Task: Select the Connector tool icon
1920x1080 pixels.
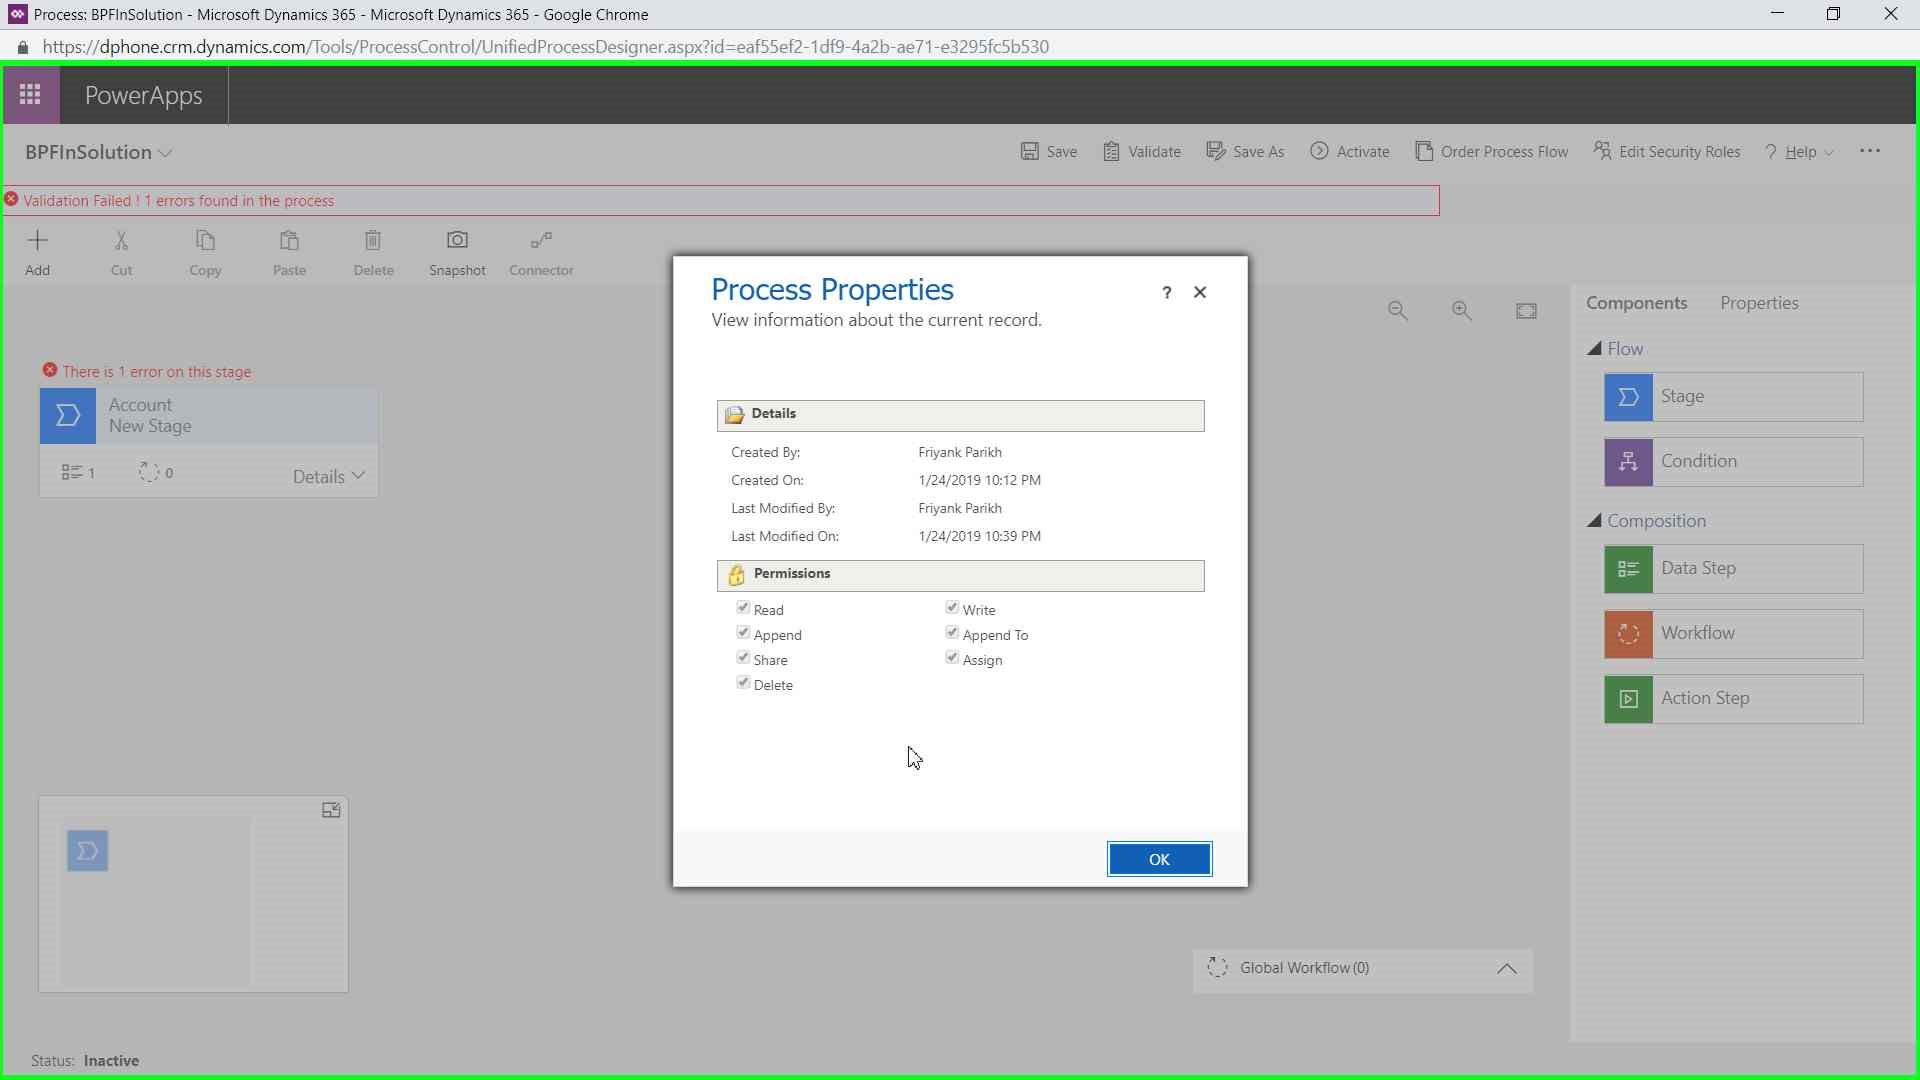Action: (541, 241)
